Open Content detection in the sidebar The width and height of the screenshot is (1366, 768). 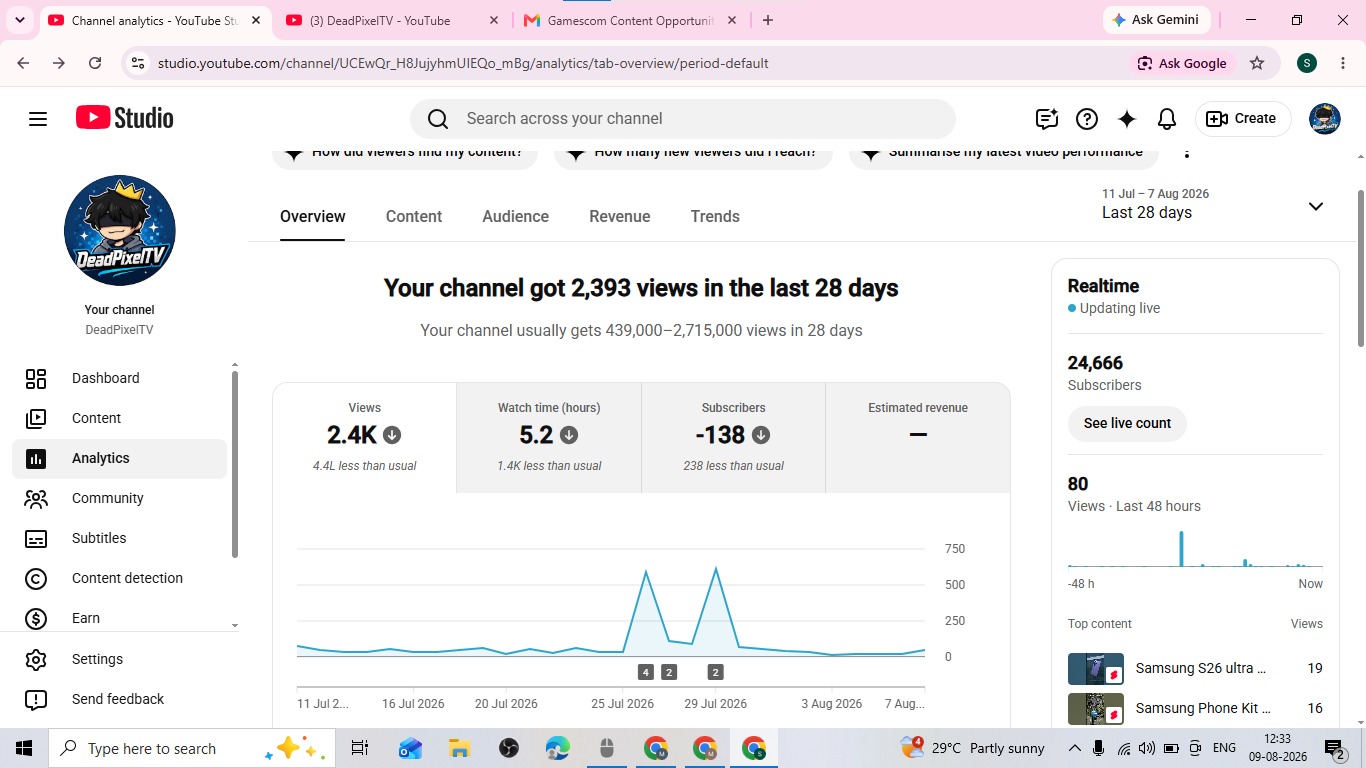tap(120, 578)
